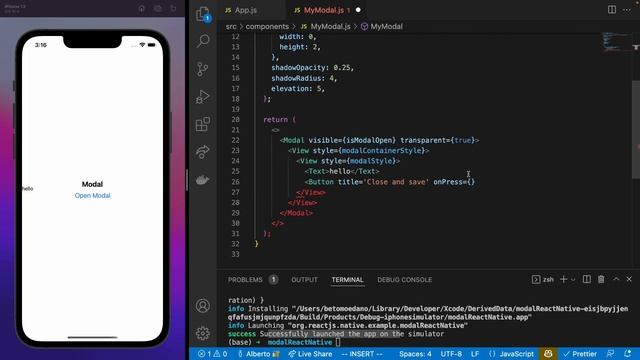
Task: Open the Accounts icon in activity bar
Action: pyautogui.click(x=203, y=306)
